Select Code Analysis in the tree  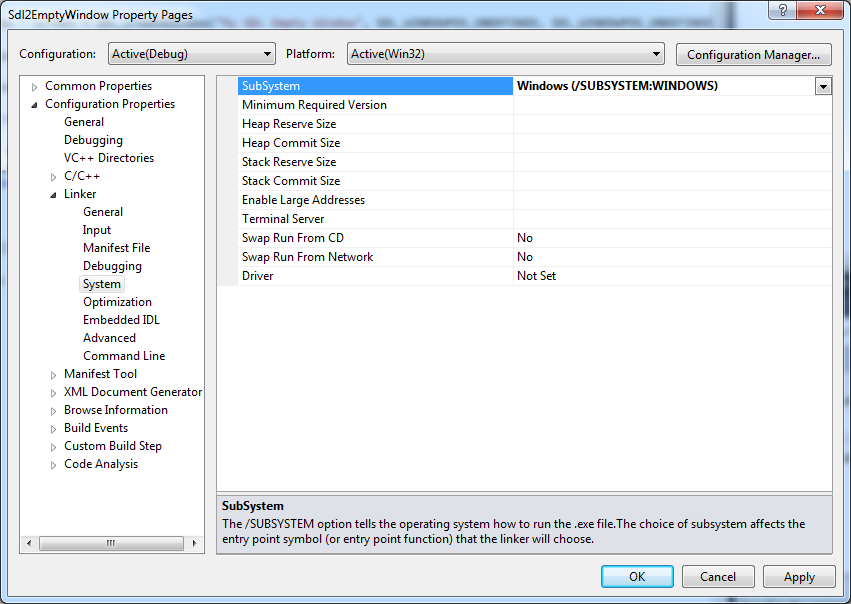click(101, 463)
